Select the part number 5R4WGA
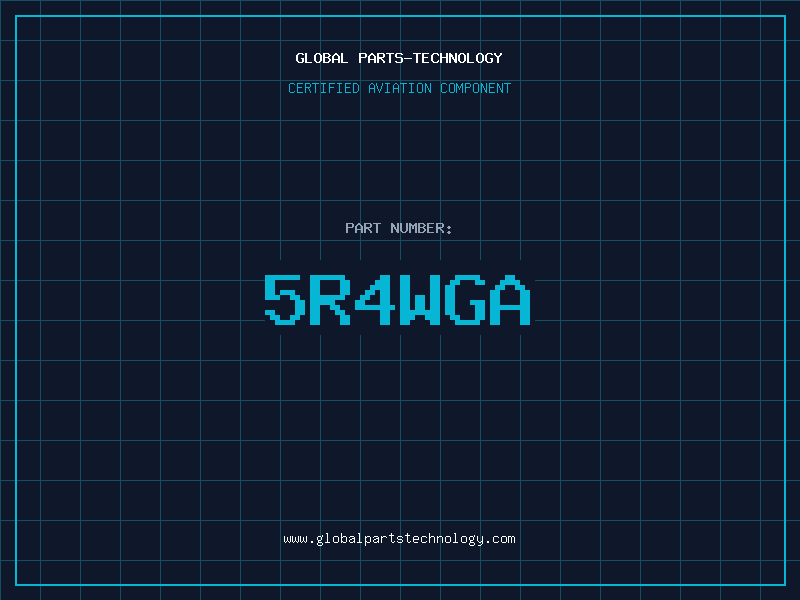The height and width of the screenshot is (600, 800). 397,299
